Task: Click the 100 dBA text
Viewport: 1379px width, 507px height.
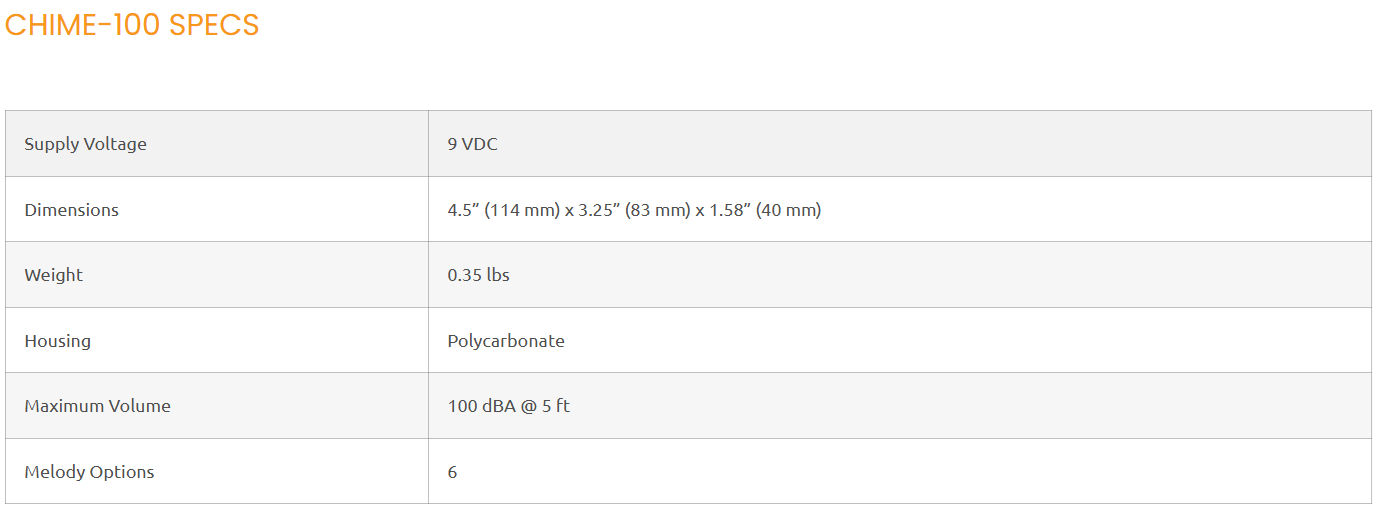Action: click(481, 406)
